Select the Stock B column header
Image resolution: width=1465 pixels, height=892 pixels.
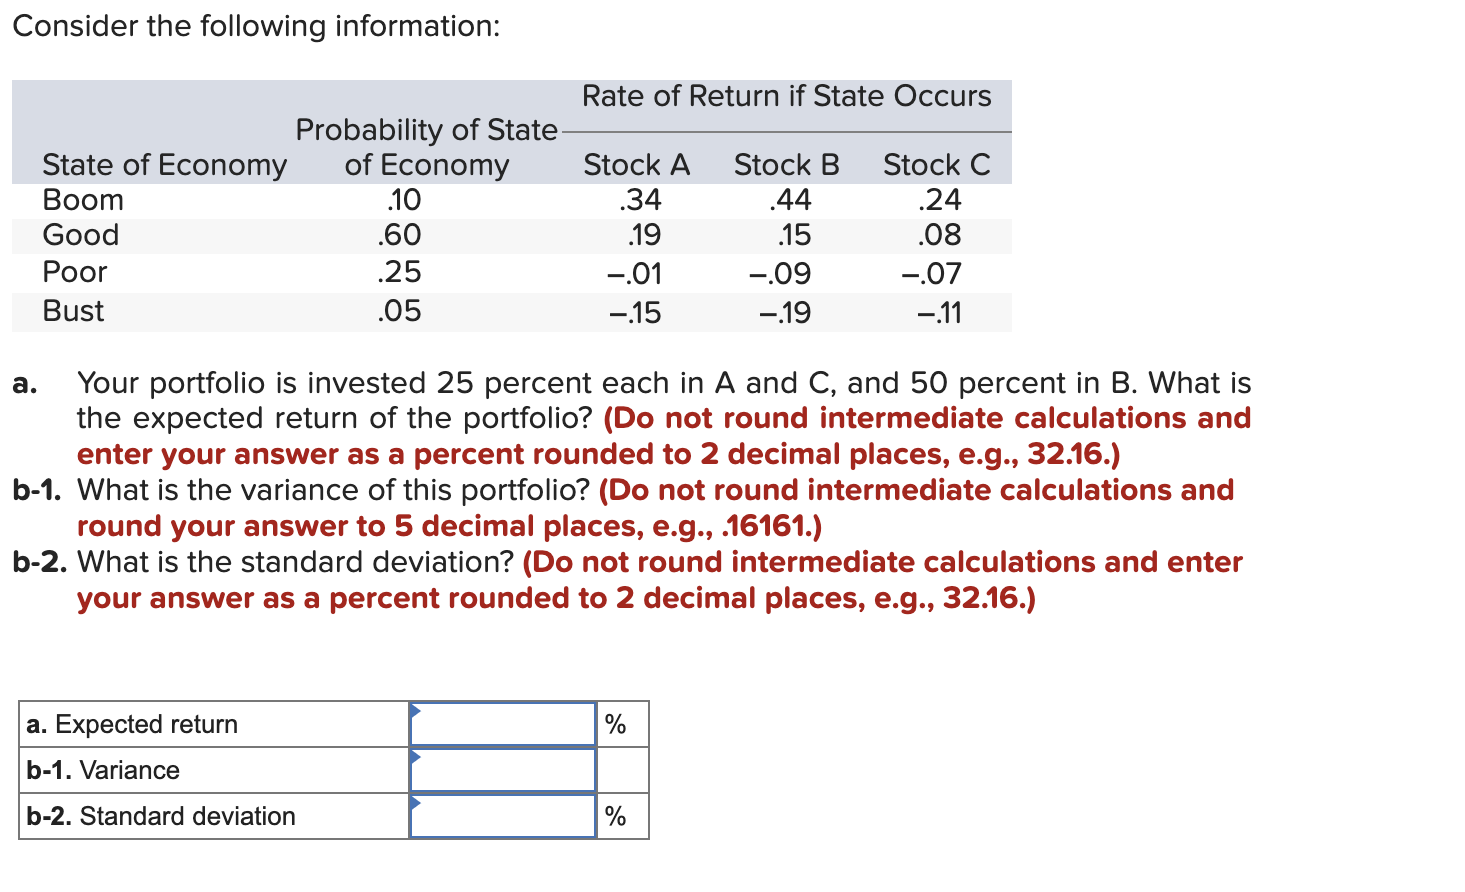pos(786,164)
